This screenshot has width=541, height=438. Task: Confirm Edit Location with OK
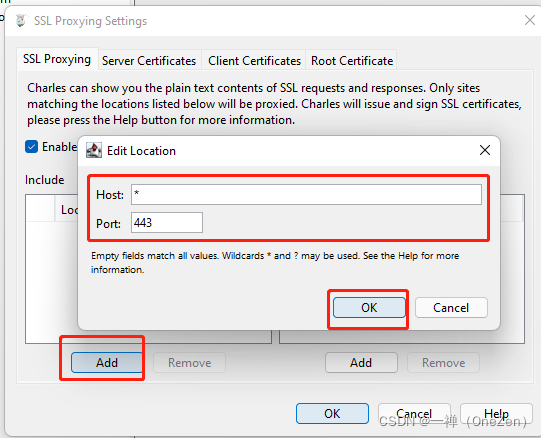point(369,308)
